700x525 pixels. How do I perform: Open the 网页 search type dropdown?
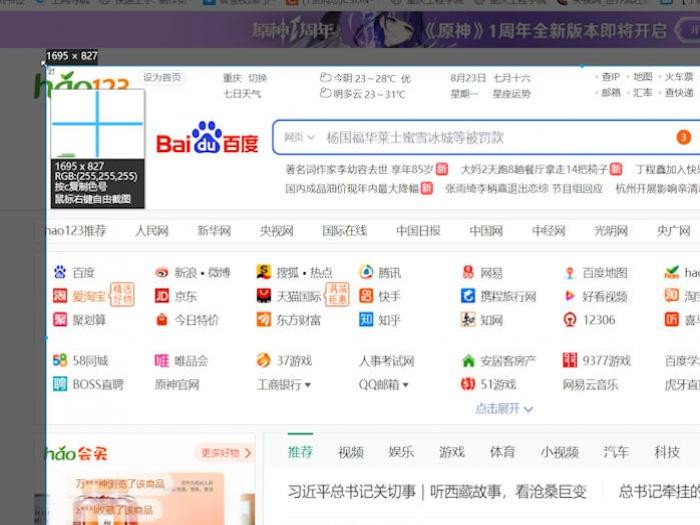[299, 138]
